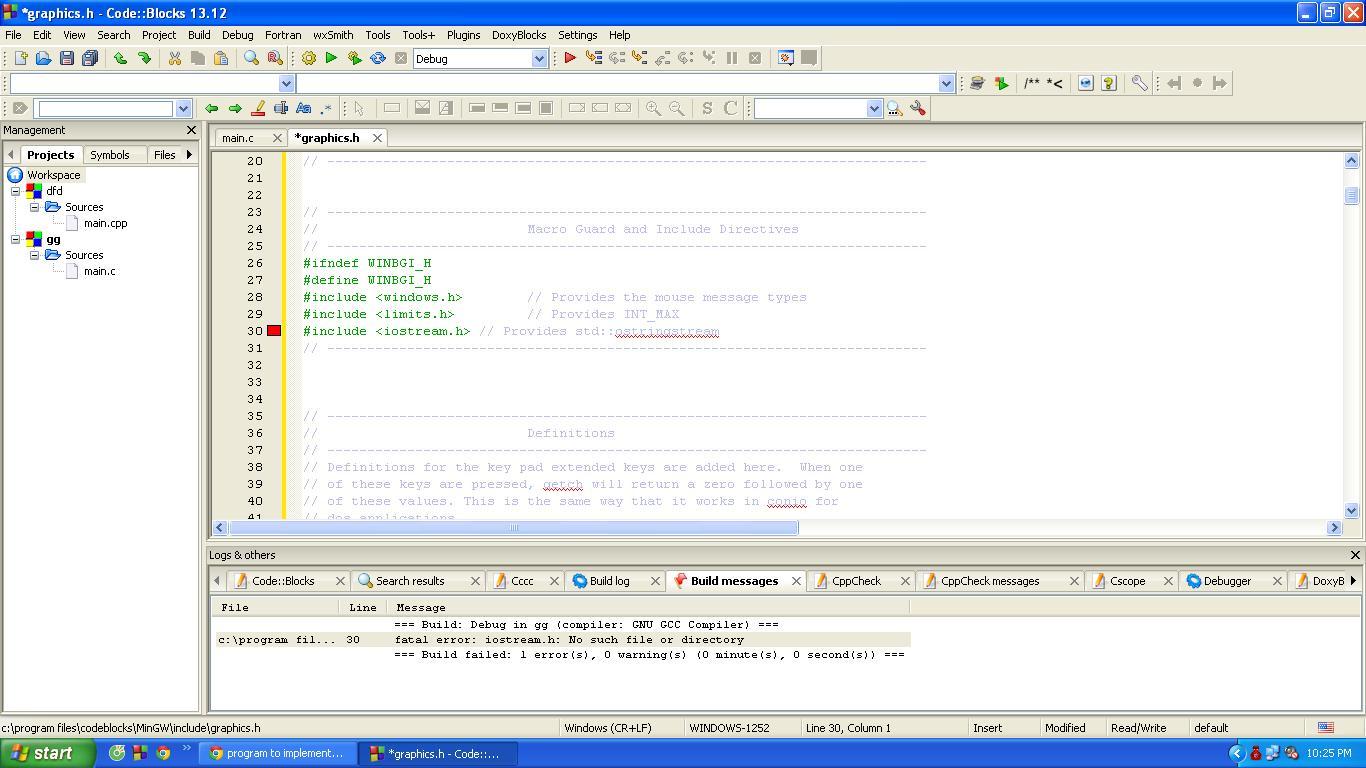Screen dimensions: 1366x768
Task: Rebuild the project using the rebuild icon
Action: [x=378, y=58]
